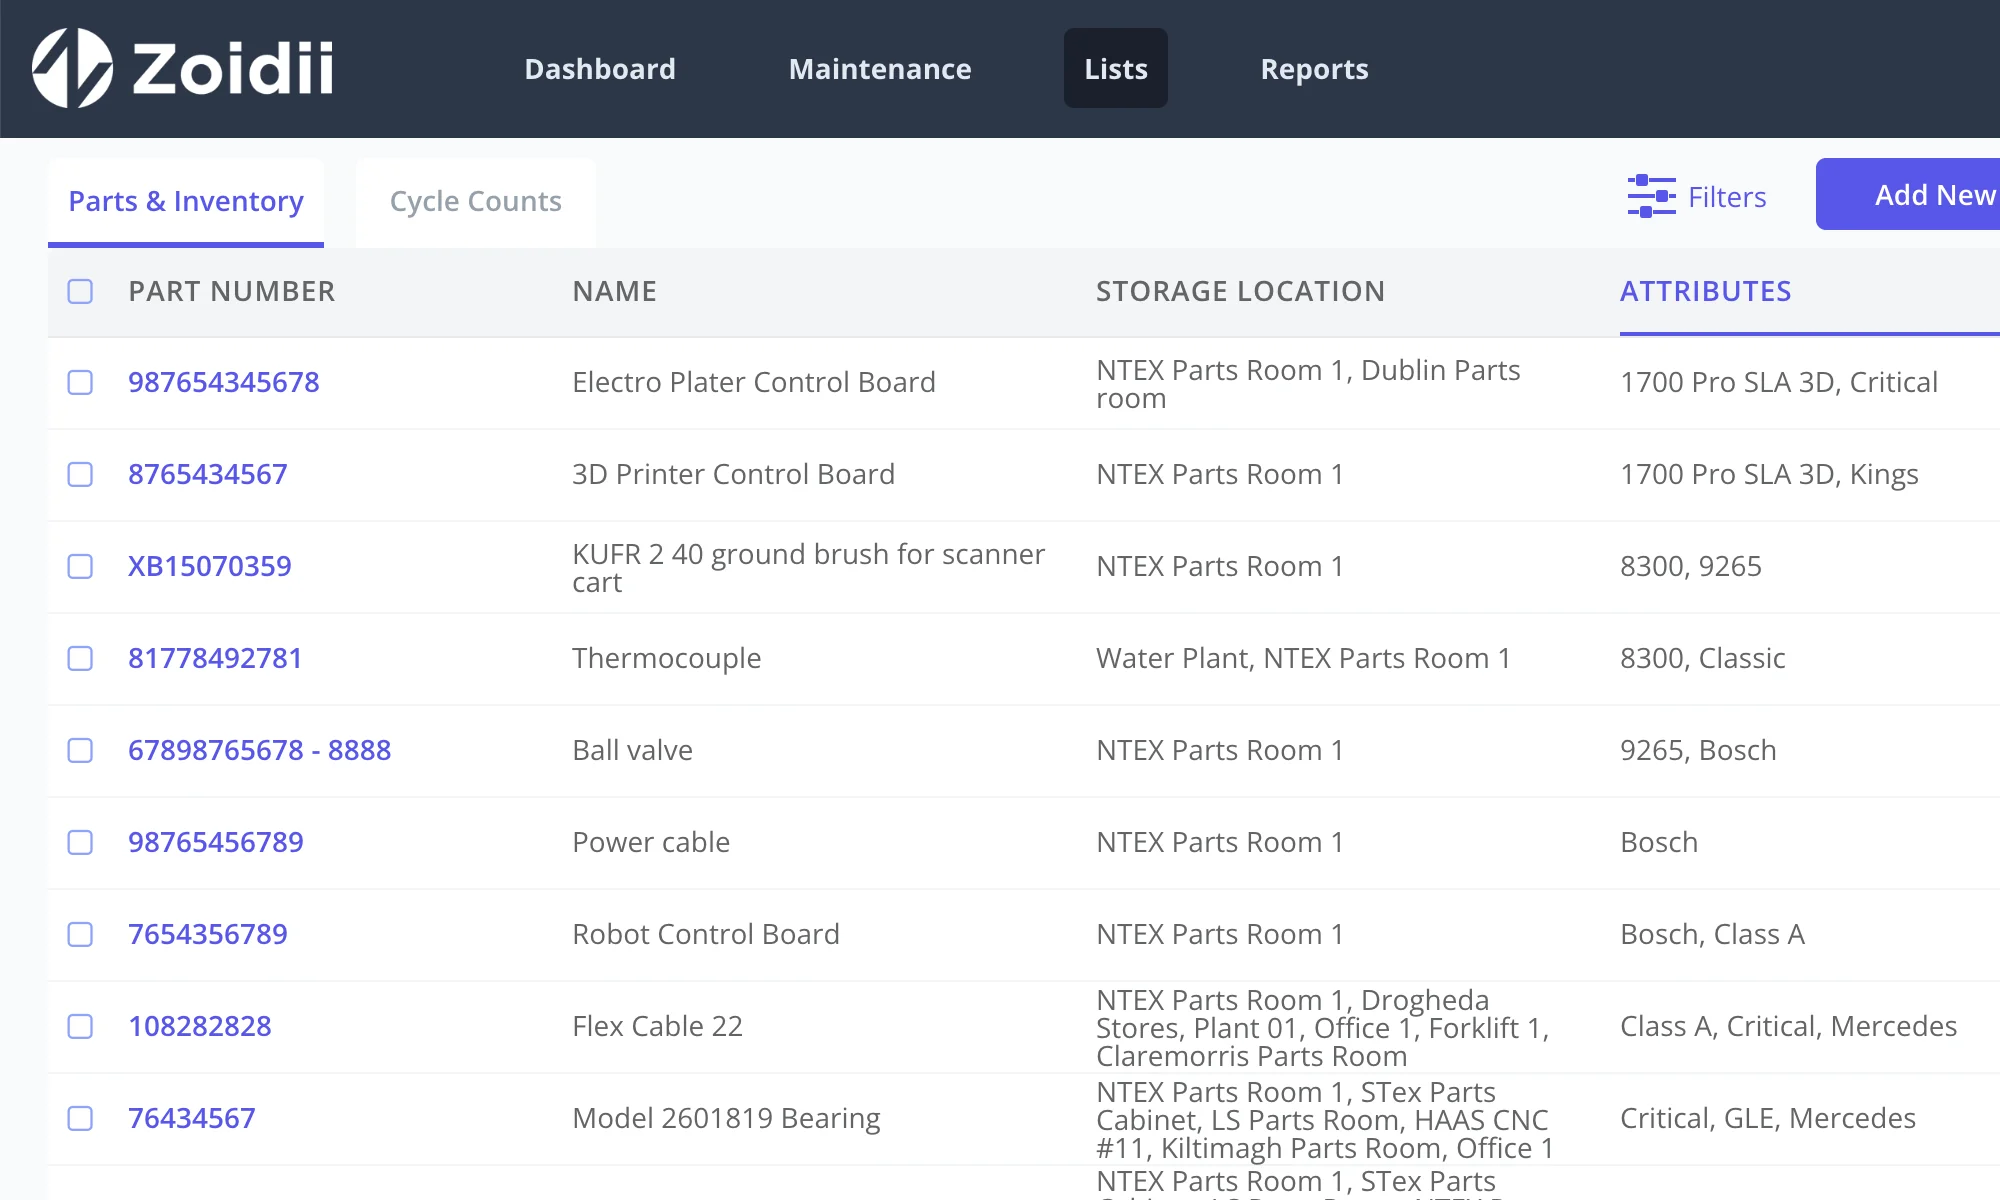The image size is (2000, 1200).
Task: Click Water Plant, NTEX Parts Room 1
Action: [1304, 658]
